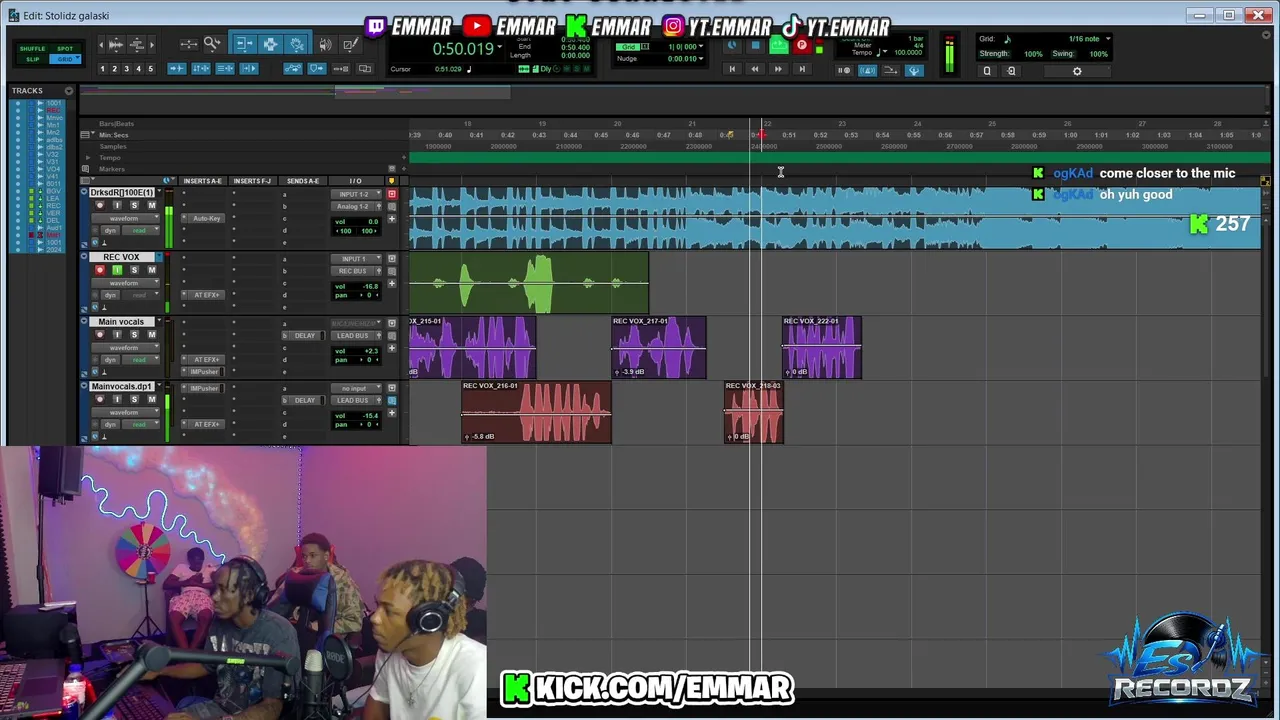The image size is (1280, 720).
Task: Toggle Grid edit mode
Action: coord(65,59)
